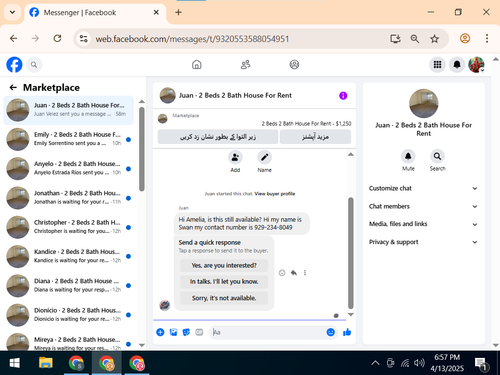Open File Explorer from taskbar
Image resolution: width=500 pixels, height=375 pixels.
point(46,363)
